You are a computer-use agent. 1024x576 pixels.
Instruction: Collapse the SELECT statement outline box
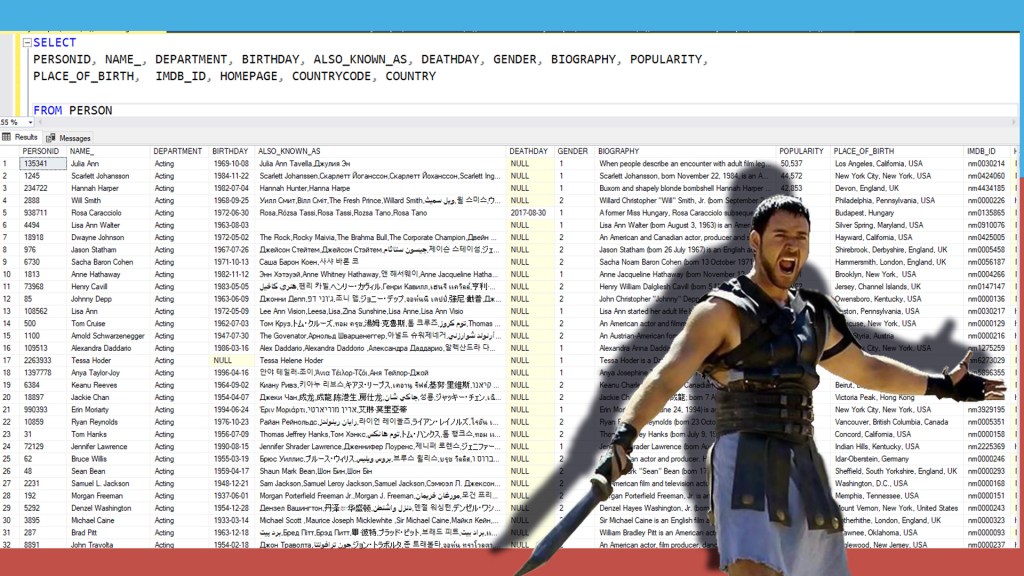pyautogui.click(x=27, y=43)
